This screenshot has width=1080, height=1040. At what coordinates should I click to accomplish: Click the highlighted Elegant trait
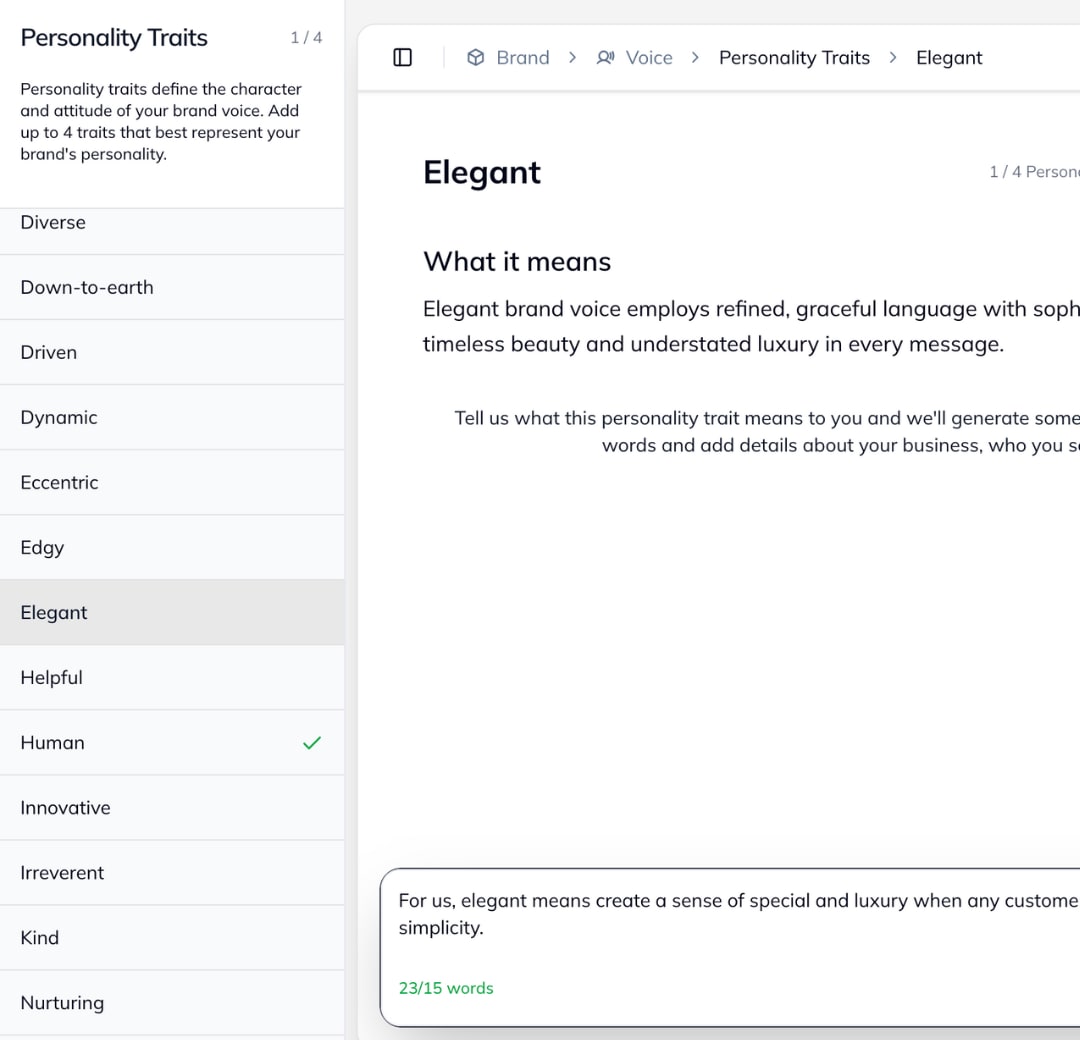coord(54,613)
